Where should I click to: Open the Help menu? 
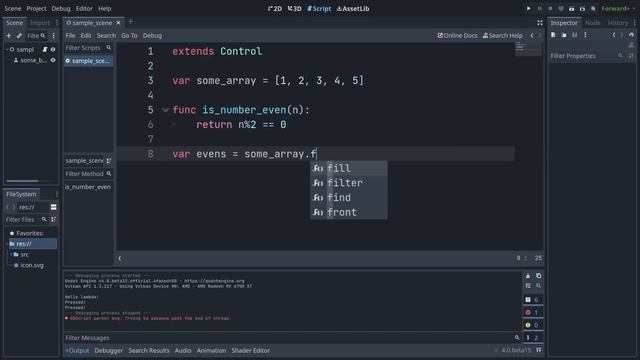104,8
